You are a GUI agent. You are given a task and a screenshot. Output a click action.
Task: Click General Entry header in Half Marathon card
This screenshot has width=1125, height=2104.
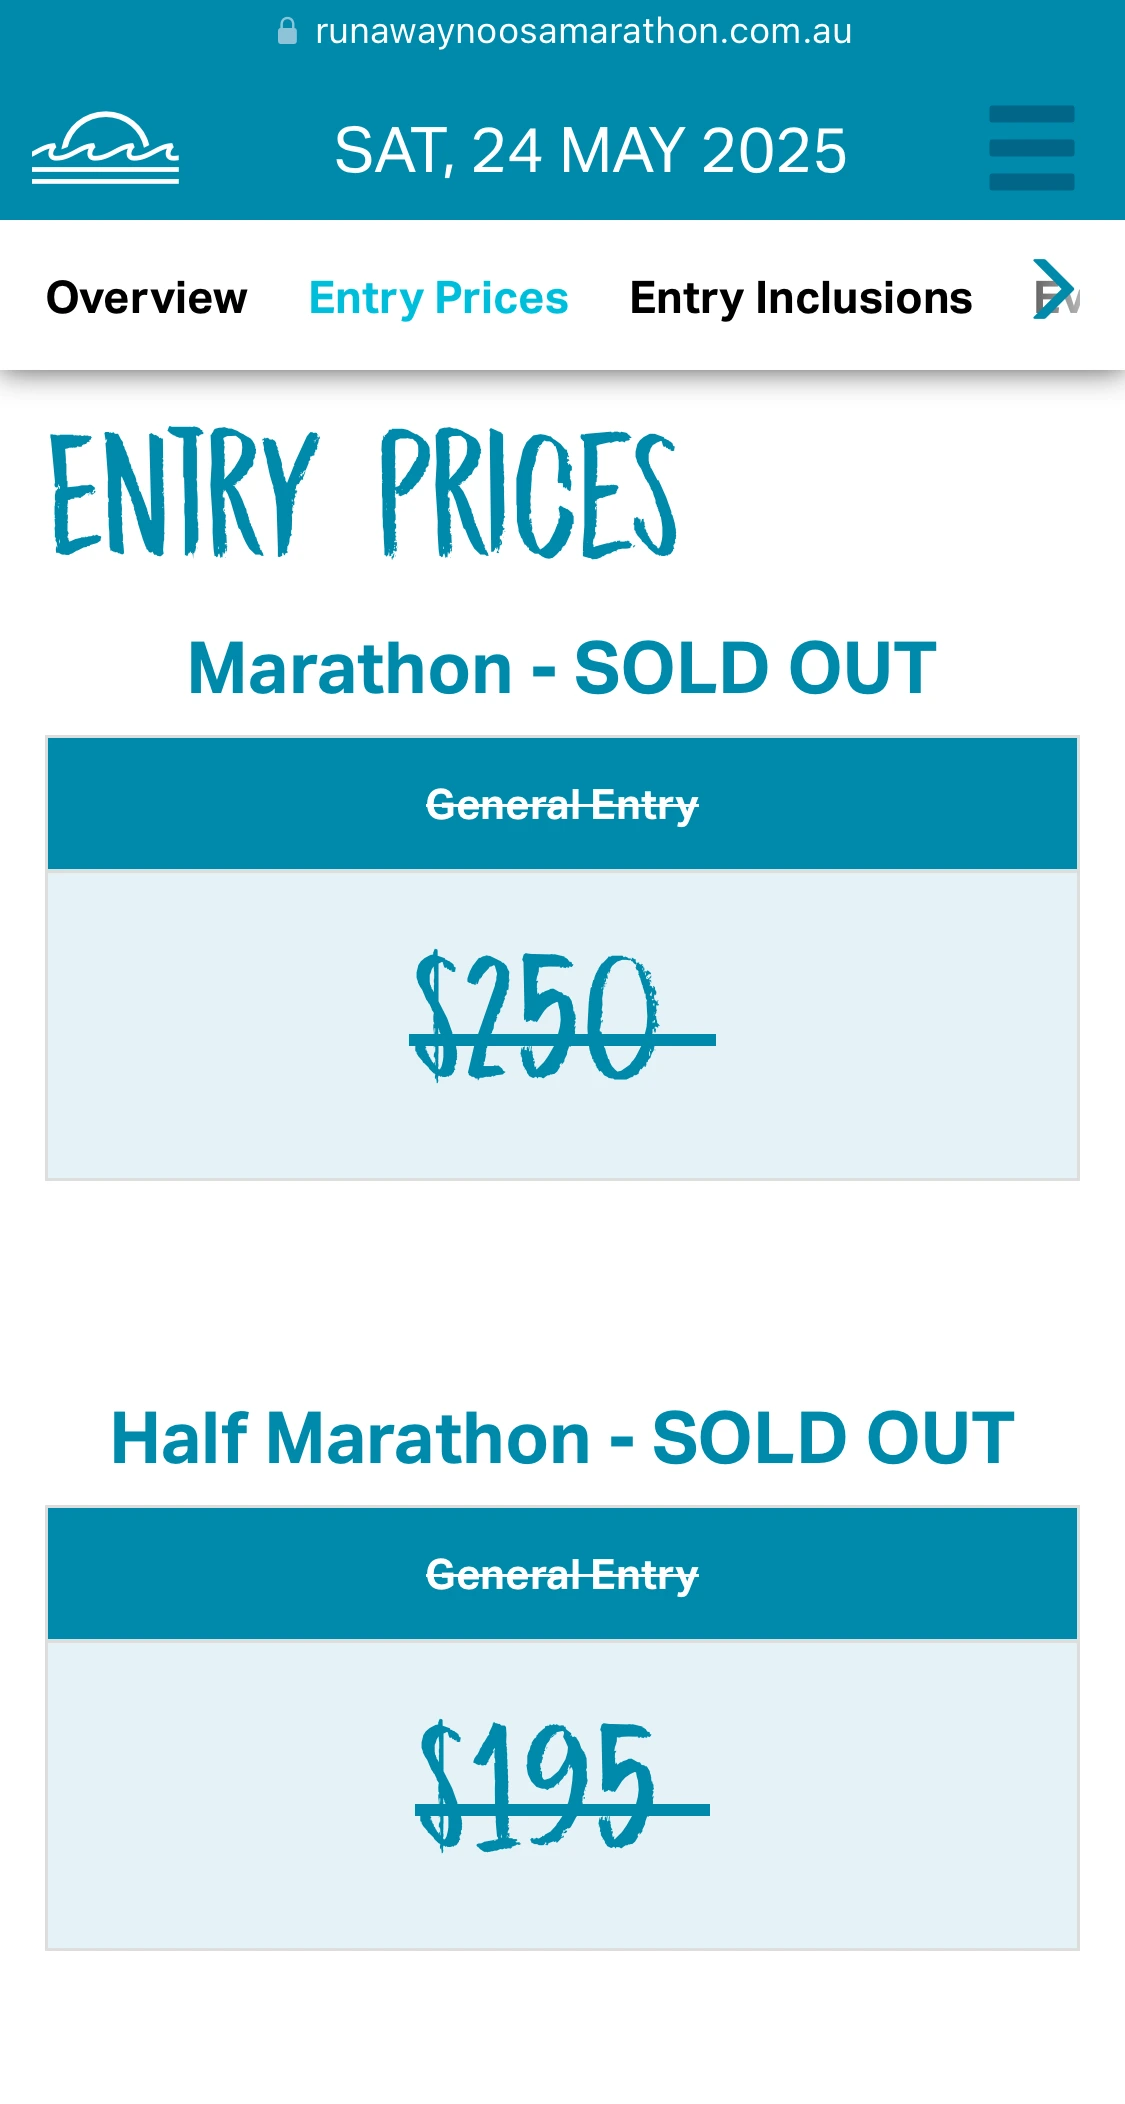pos(562,1575)
